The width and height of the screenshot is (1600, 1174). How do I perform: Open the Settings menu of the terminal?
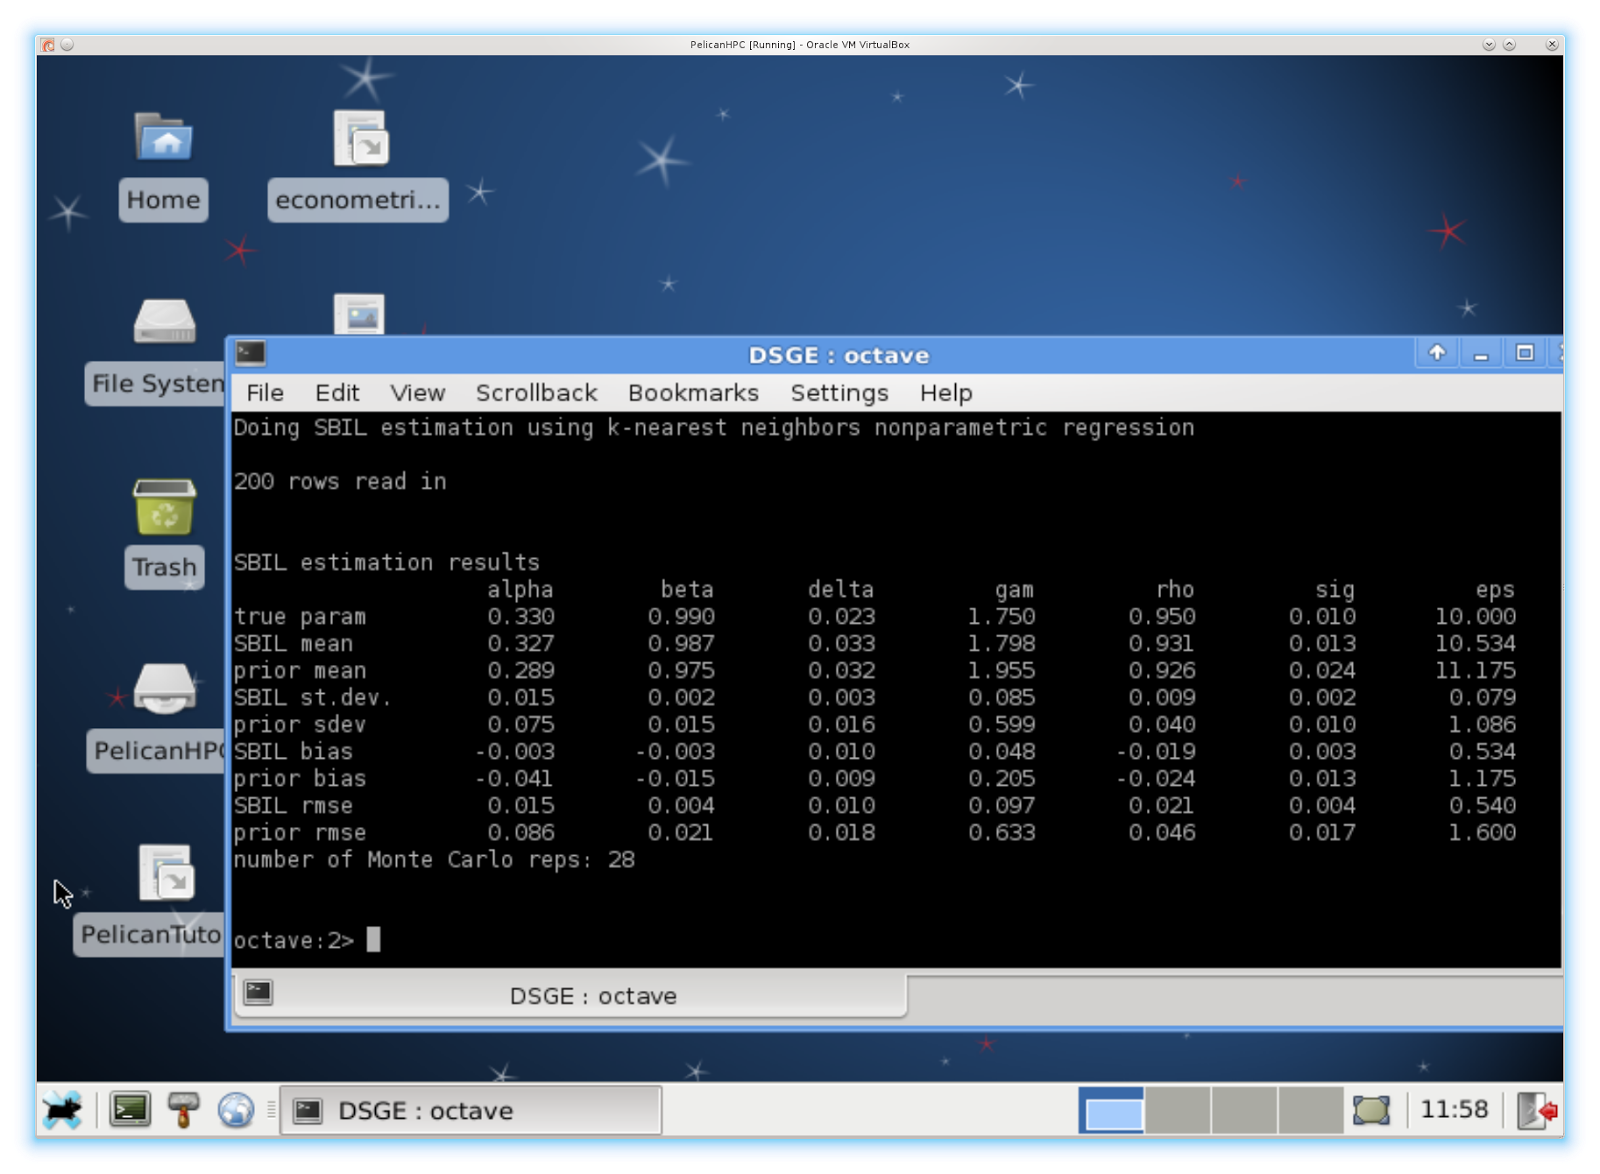click(x=839, y=392)
